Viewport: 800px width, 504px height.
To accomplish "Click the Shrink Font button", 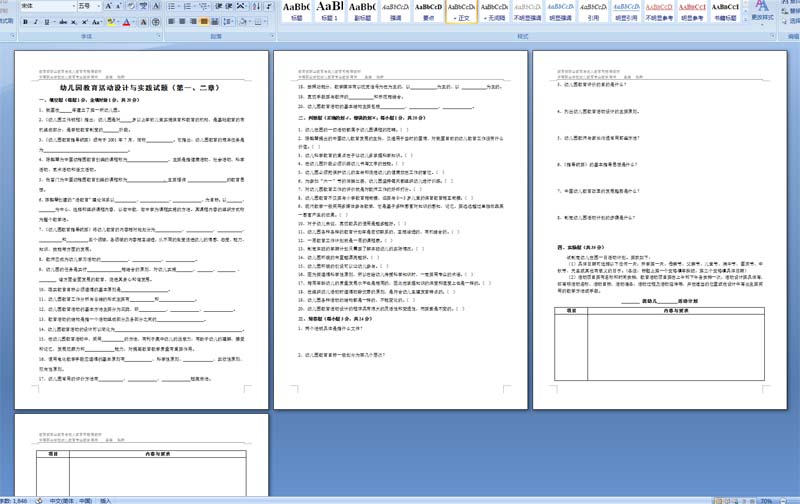I will tap(118, 6).
